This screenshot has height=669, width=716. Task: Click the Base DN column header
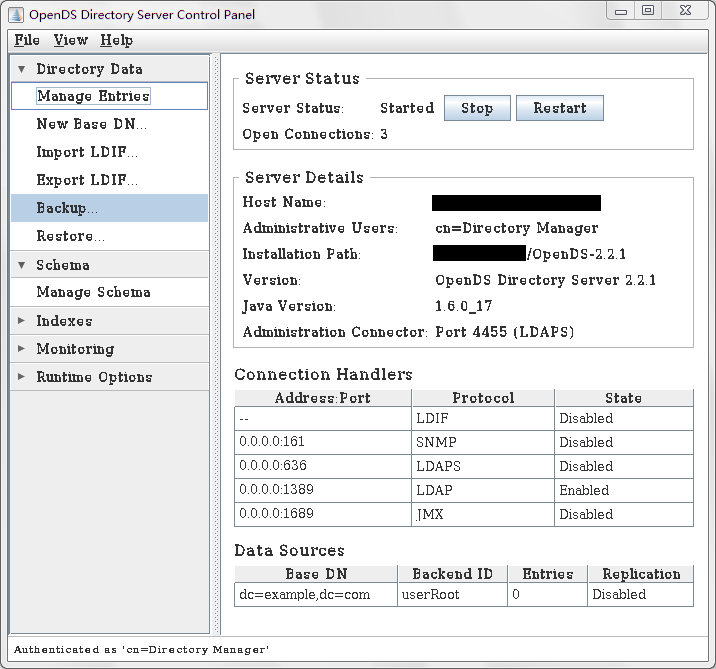tap(316, 574)
